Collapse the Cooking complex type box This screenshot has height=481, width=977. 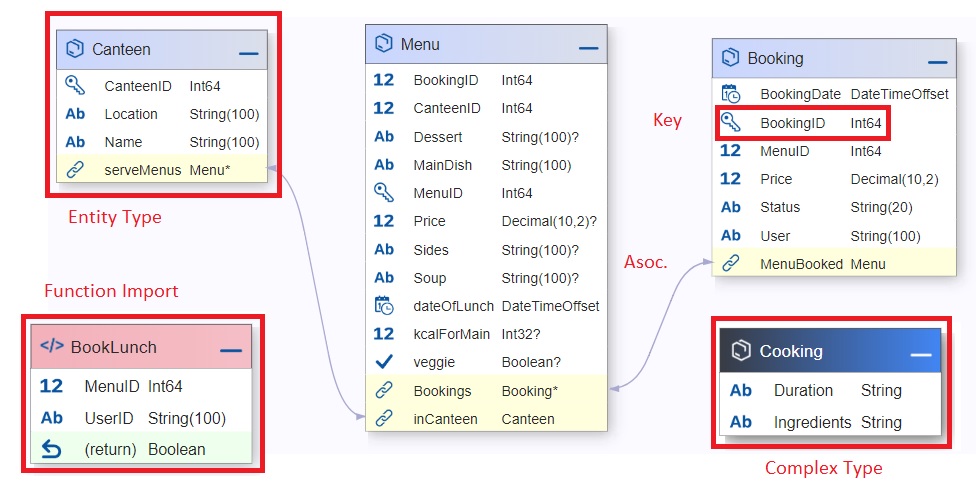(921, 354)
